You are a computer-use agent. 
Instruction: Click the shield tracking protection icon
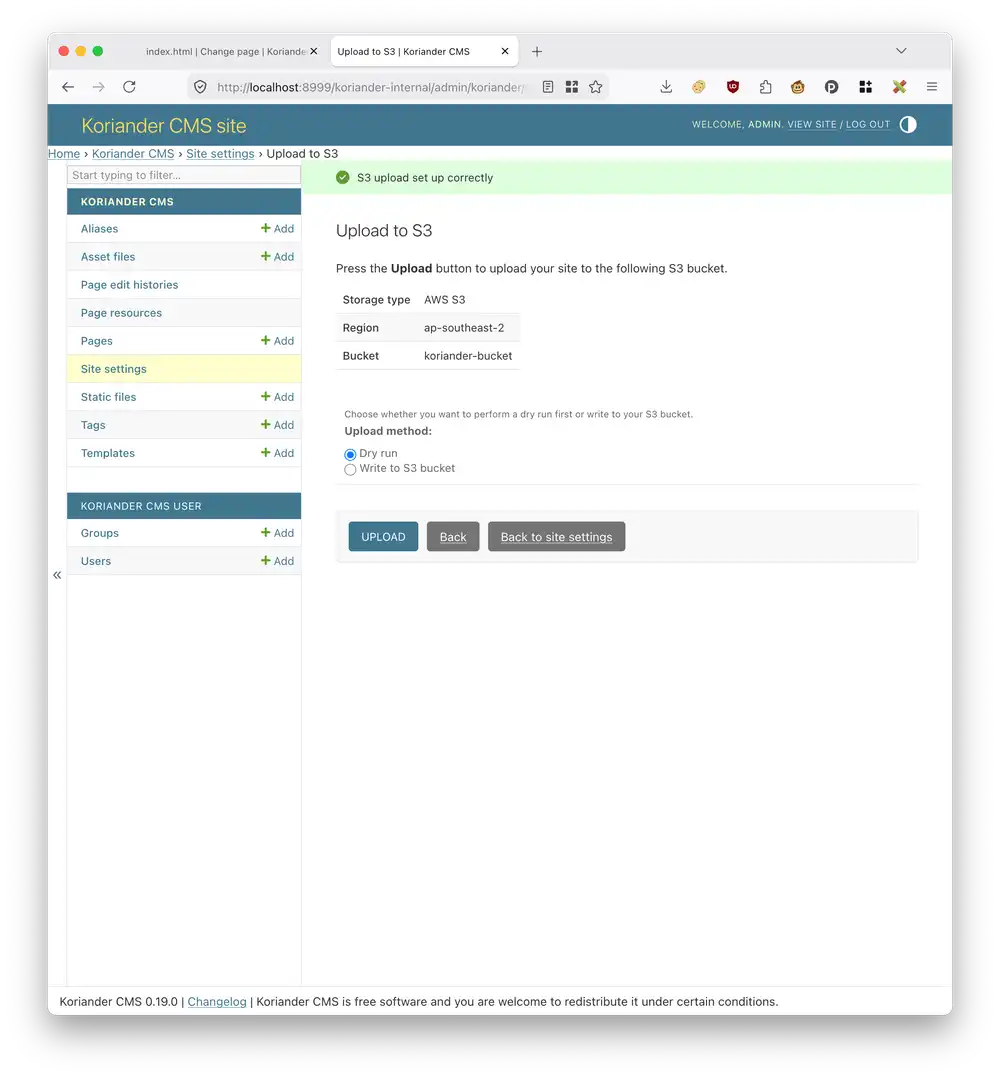coord(200,87)
